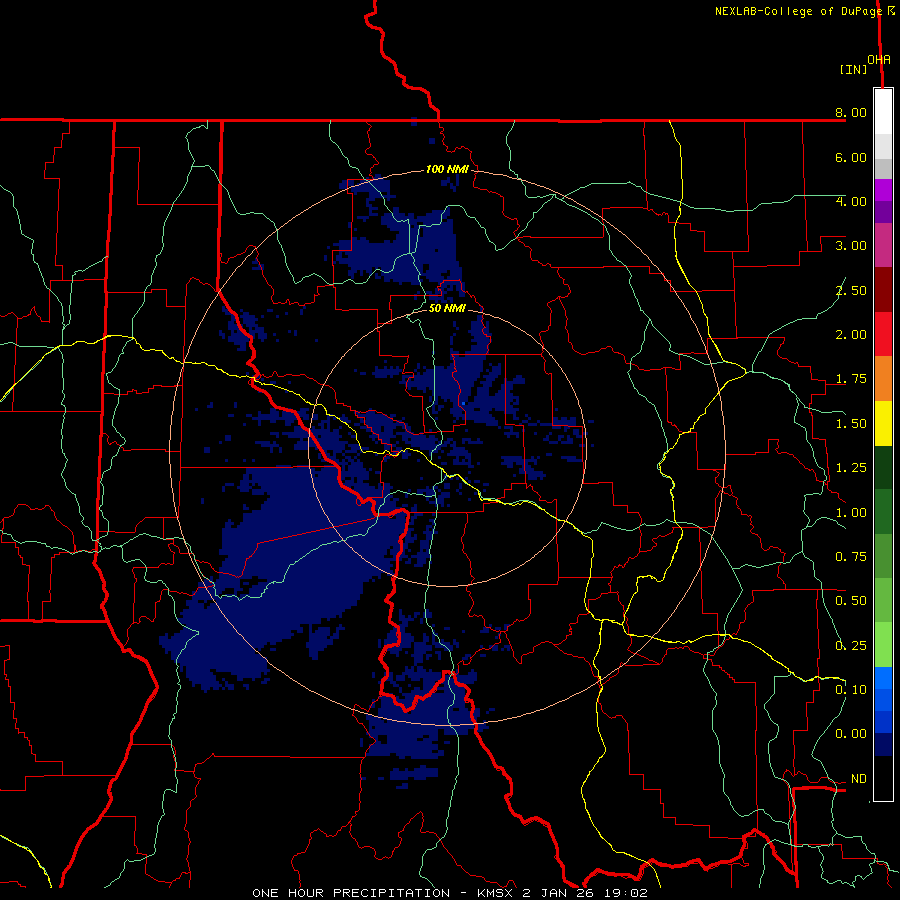
Task: Click the 0.10 legend value
Action: pos(851,690)
